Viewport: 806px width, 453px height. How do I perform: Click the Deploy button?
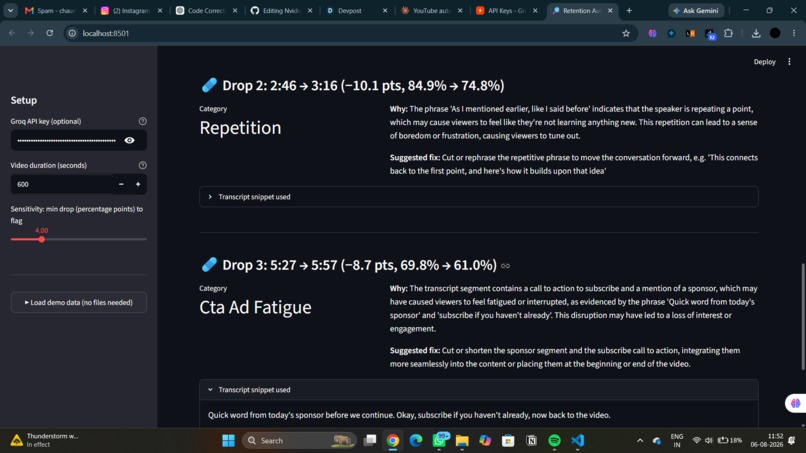pyautogui.click(x=764, y=62)
